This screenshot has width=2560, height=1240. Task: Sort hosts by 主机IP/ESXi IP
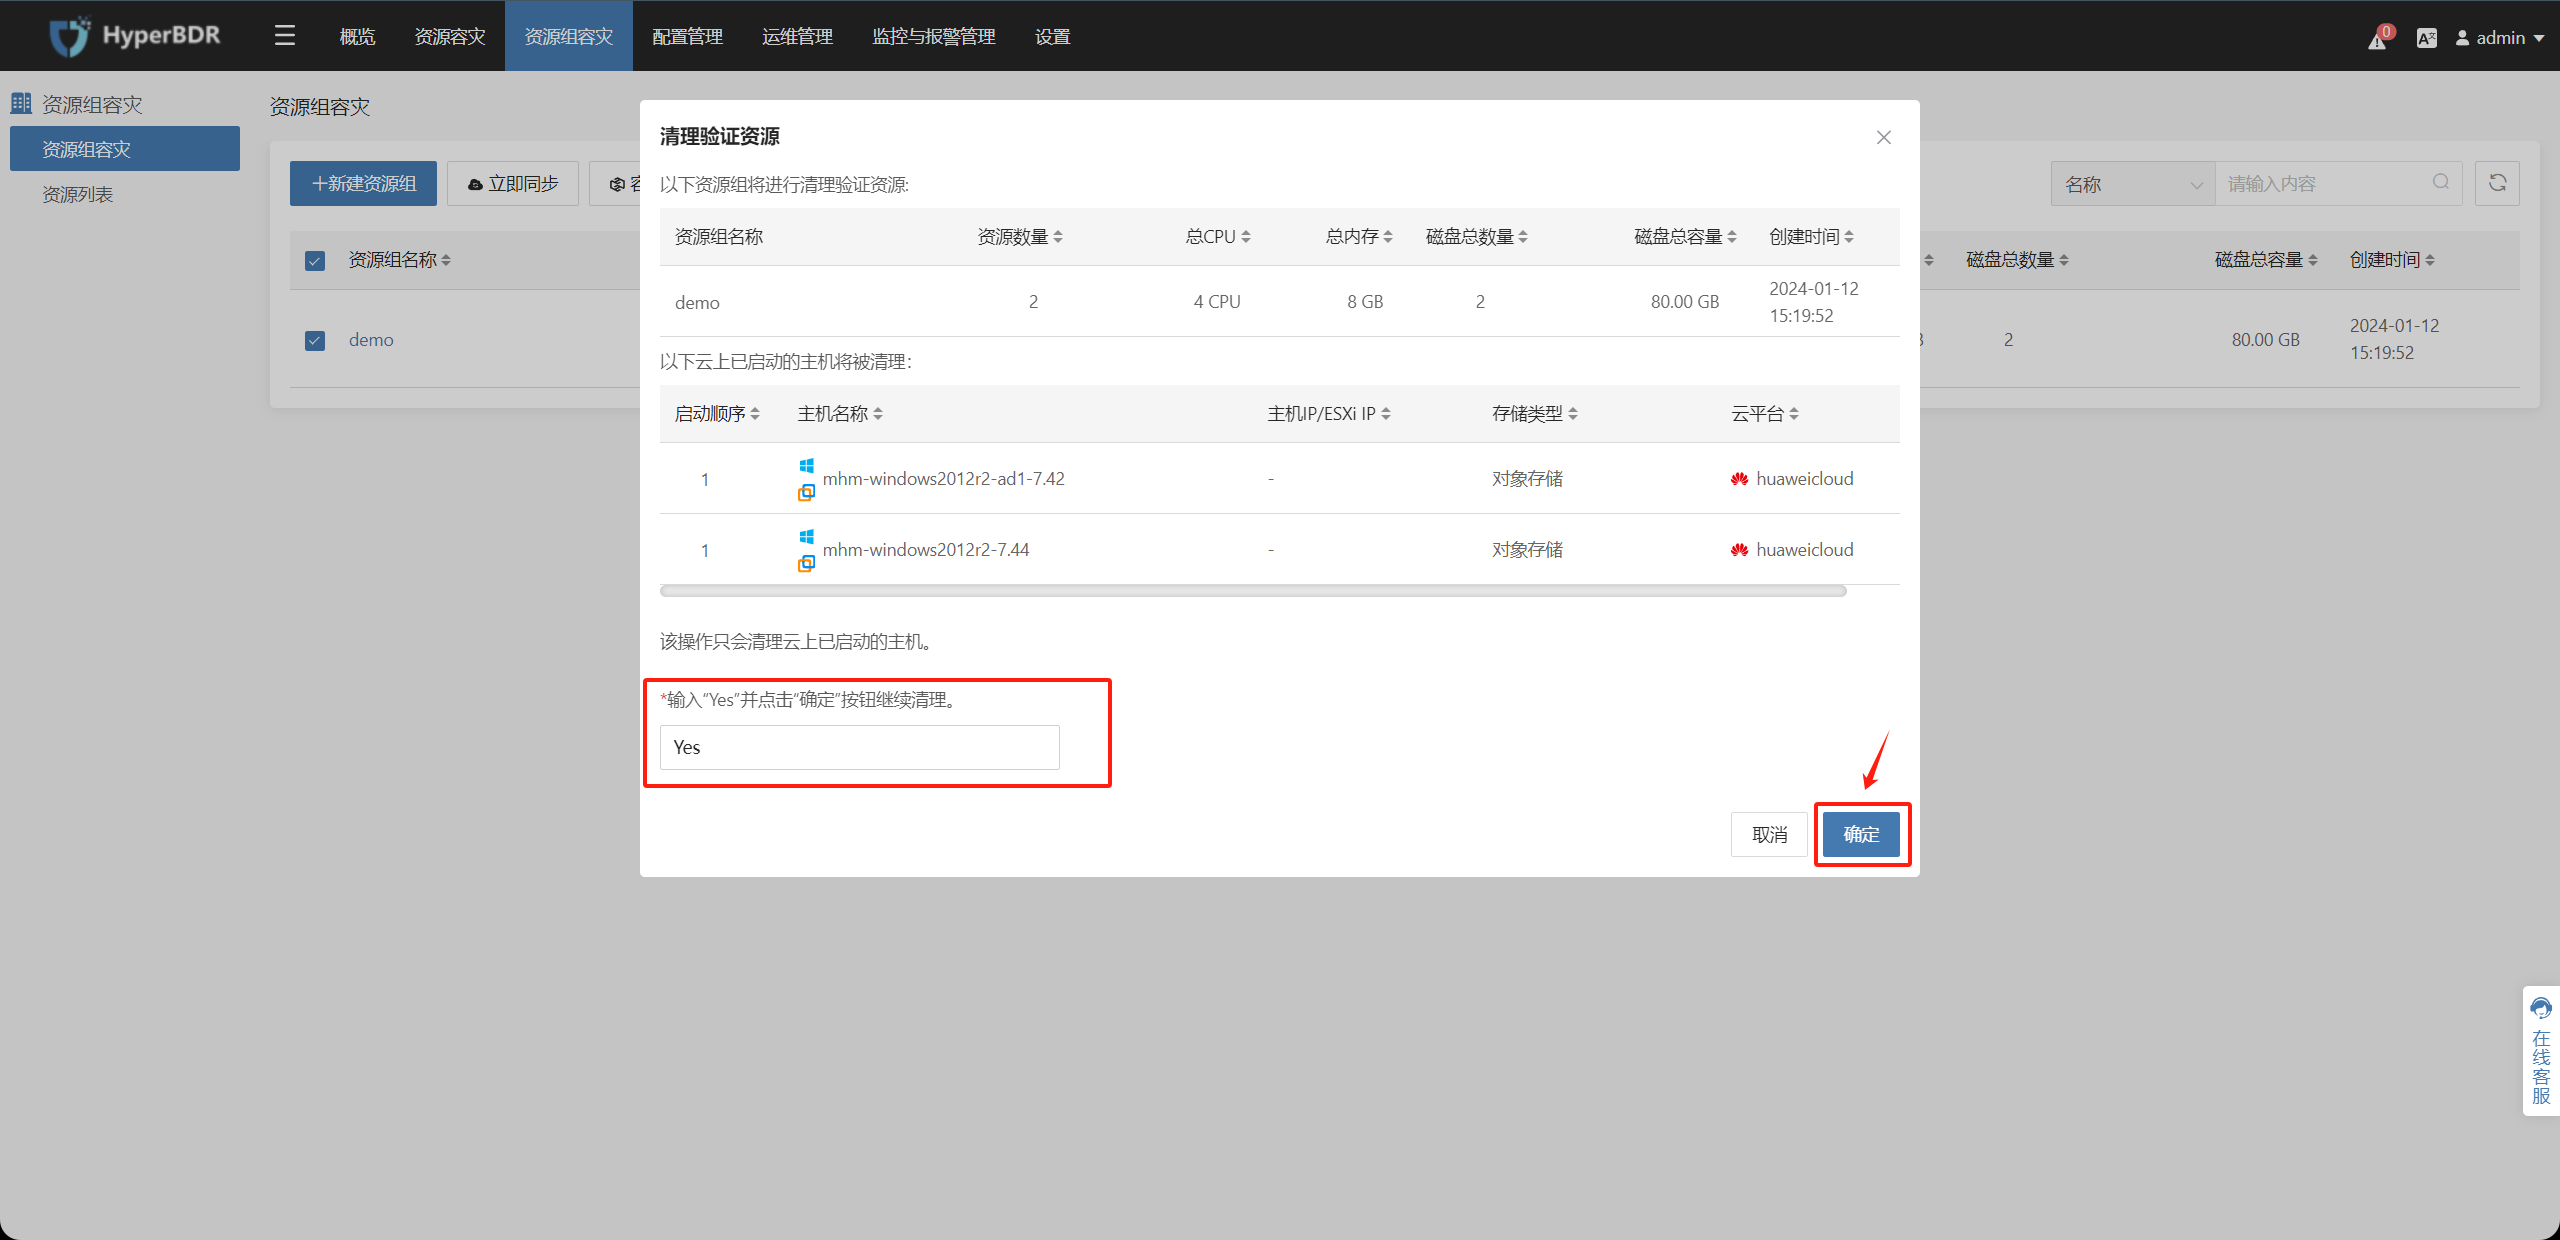click(x=1386, y=414)
